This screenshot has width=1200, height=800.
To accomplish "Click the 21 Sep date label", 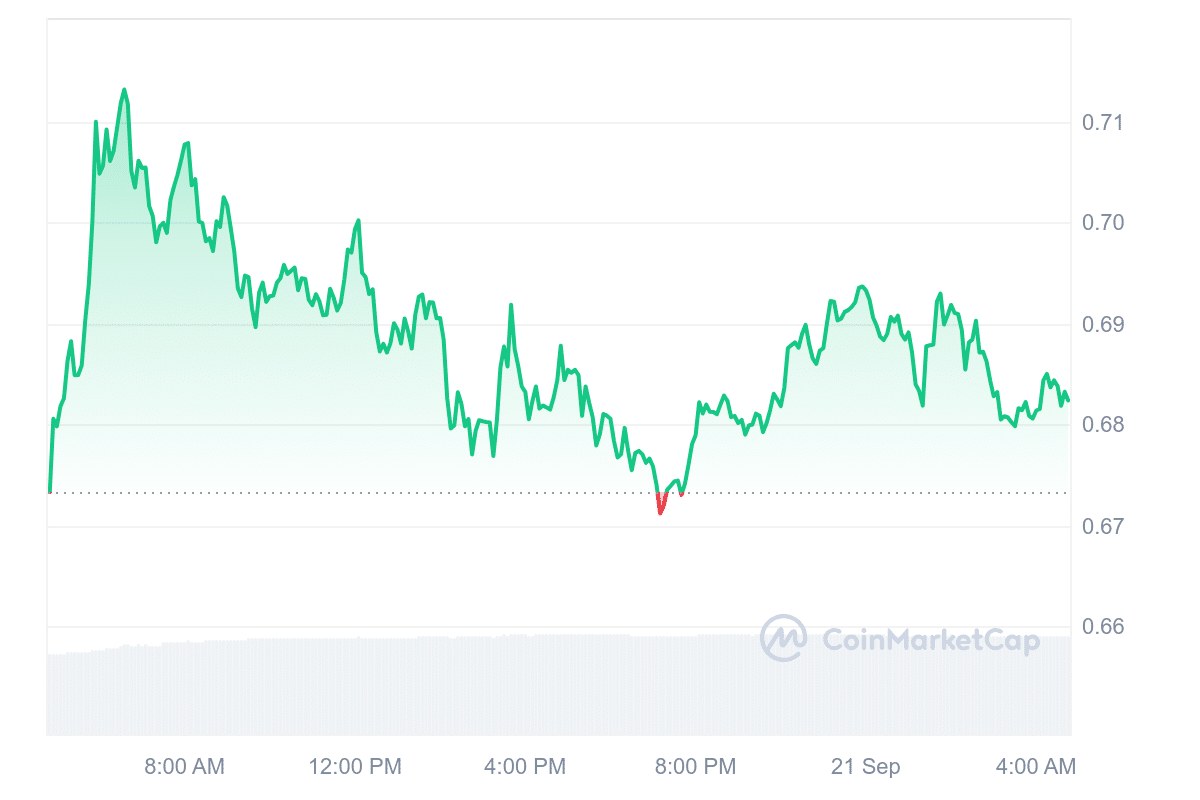I will pyautogui.click(x=866, y=767).
